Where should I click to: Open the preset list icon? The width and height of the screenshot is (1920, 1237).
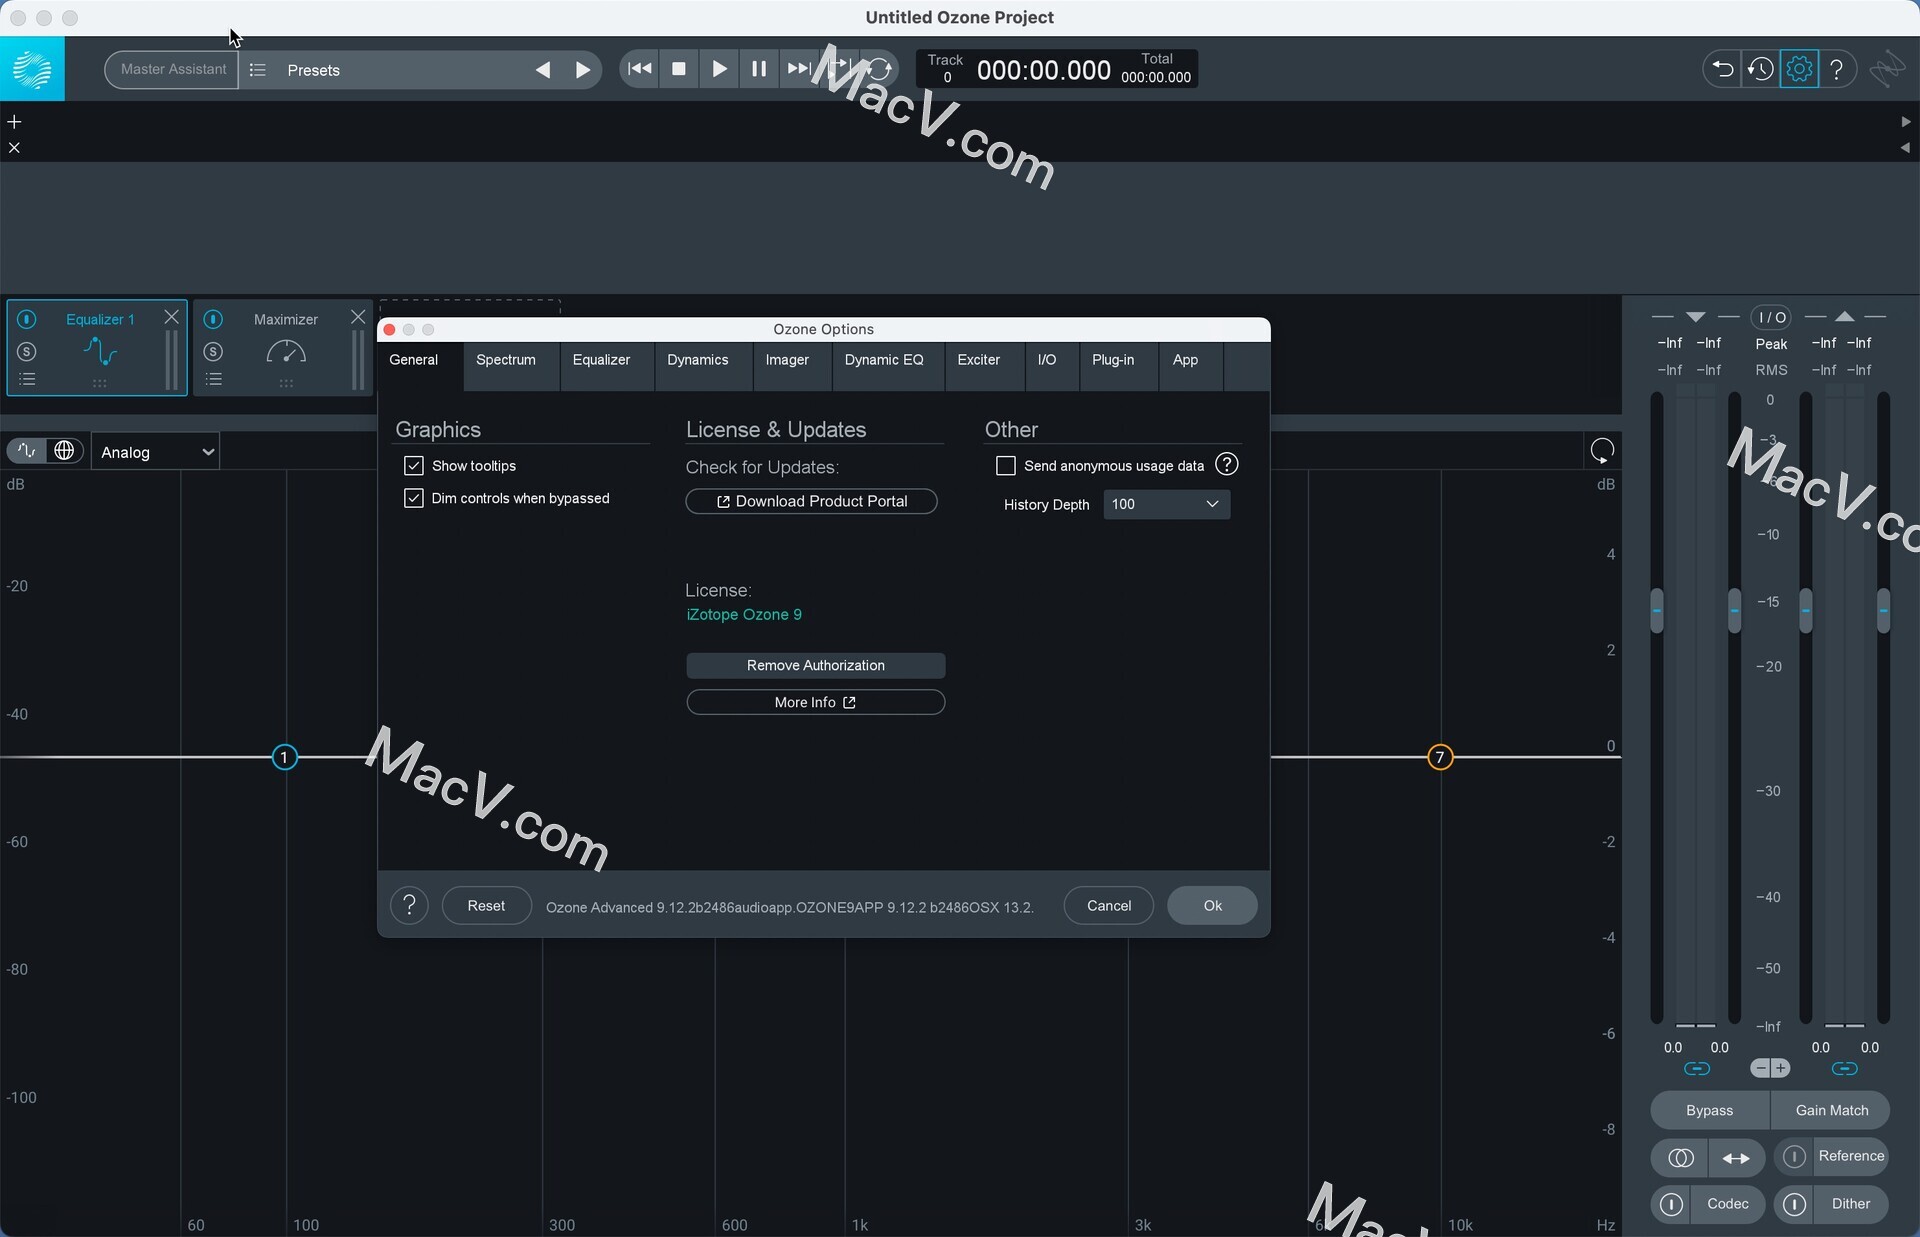[257, 70]
